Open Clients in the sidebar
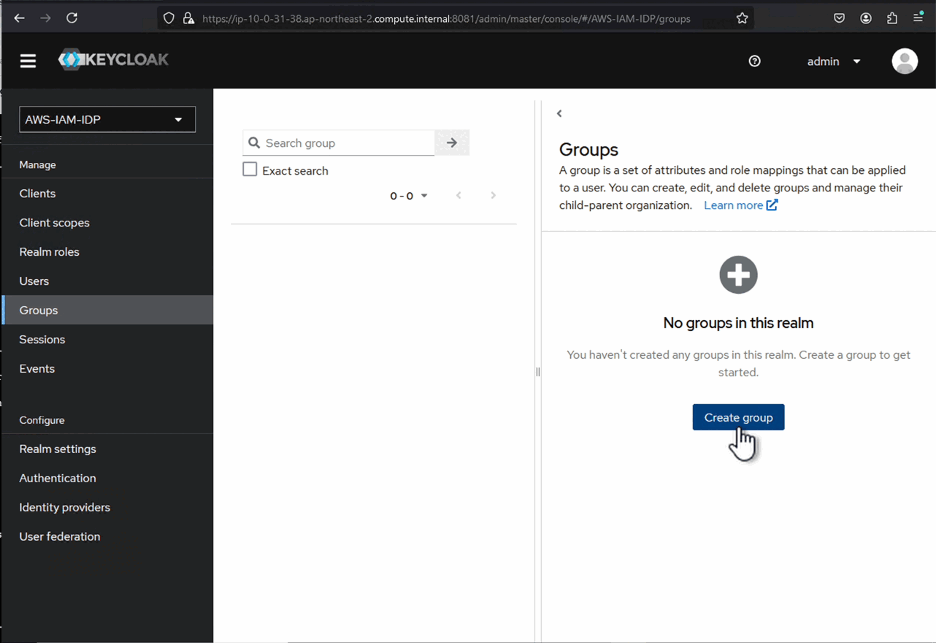The width and height of the screenshot is (936, 644). coord(107,193)
